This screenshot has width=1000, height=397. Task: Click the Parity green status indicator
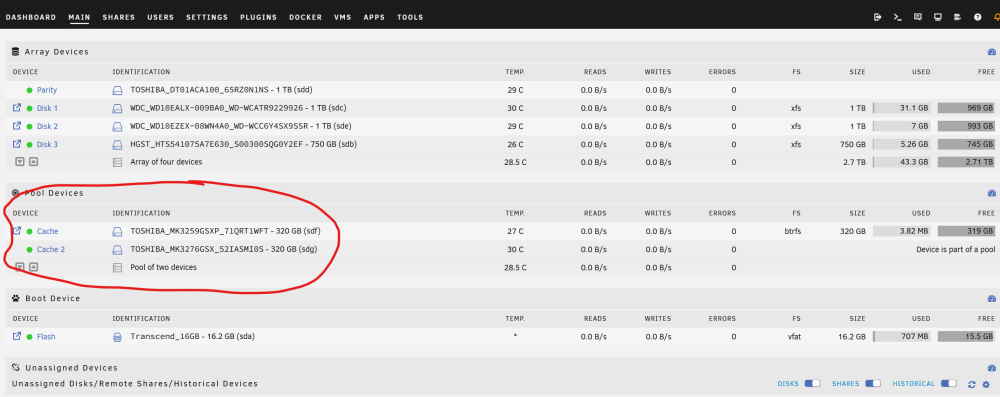pyautogui.click(x=29, y=90)
